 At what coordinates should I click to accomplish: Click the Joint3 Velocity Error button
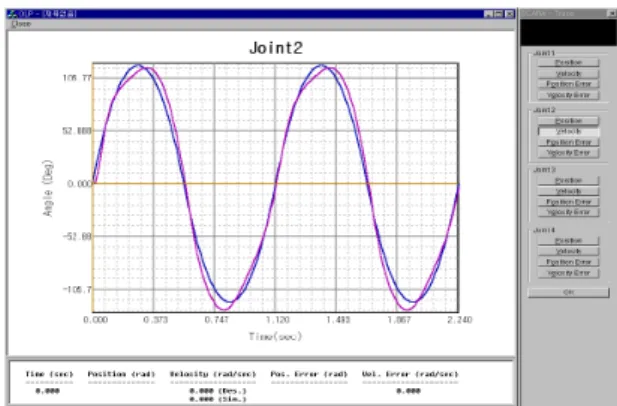click(568, 212)
